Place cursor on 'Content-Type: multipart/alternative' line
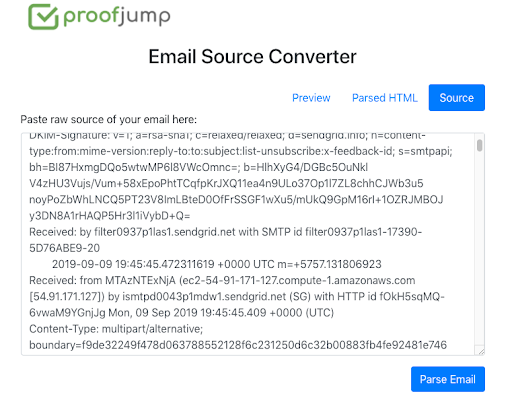Viewport: 512px width, 402px height. click(x=116, y=329)
